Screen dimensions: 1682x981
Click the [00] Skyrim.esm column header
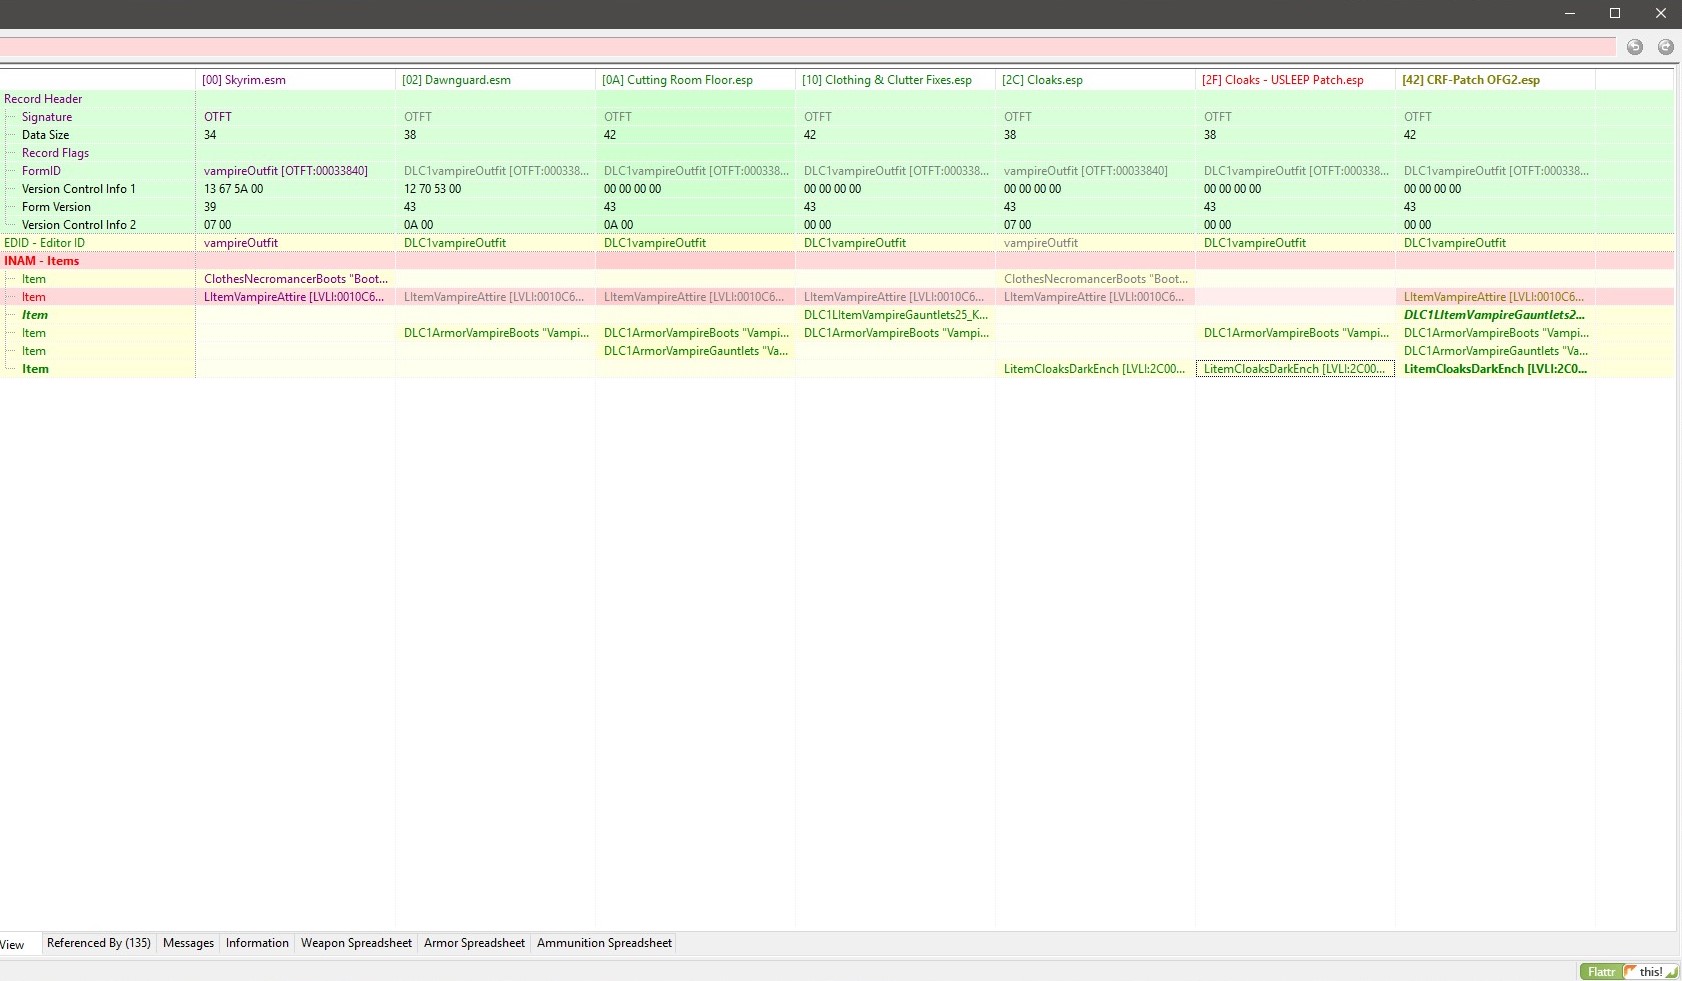point(295,80)
